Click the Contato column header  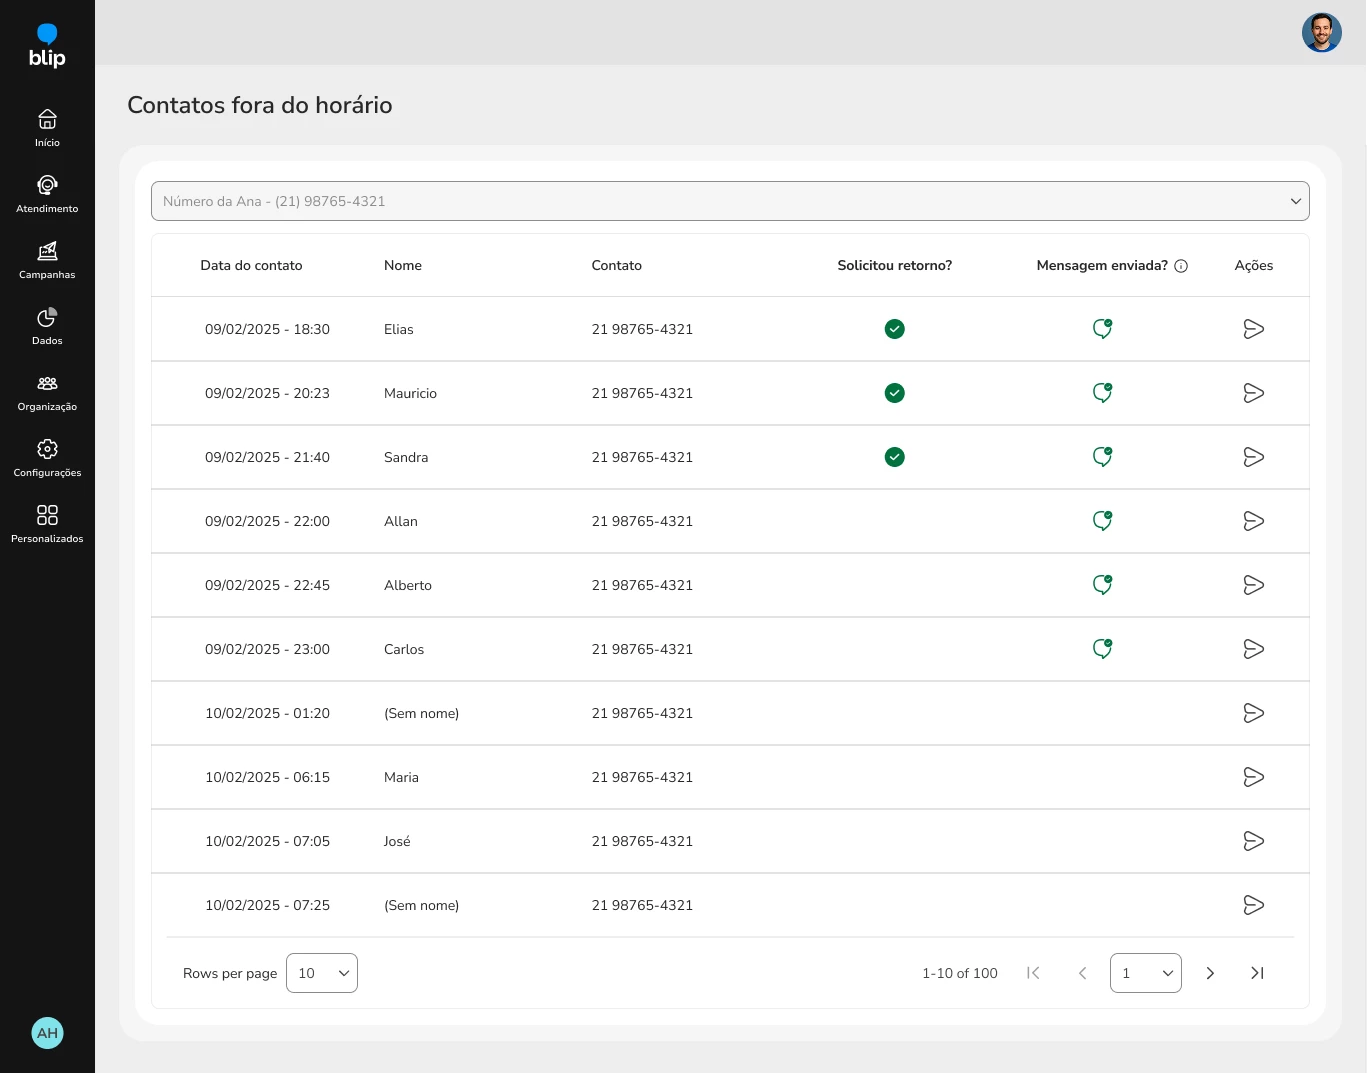[x=617, y=266]
